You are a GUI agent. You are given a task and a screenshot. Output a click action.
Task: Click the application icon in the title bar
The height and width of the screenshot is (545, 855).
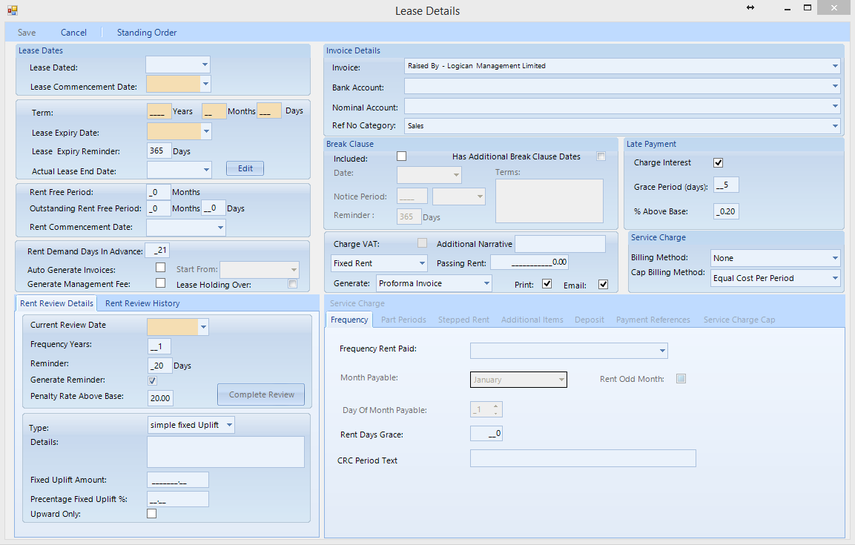tap(12, 10)
